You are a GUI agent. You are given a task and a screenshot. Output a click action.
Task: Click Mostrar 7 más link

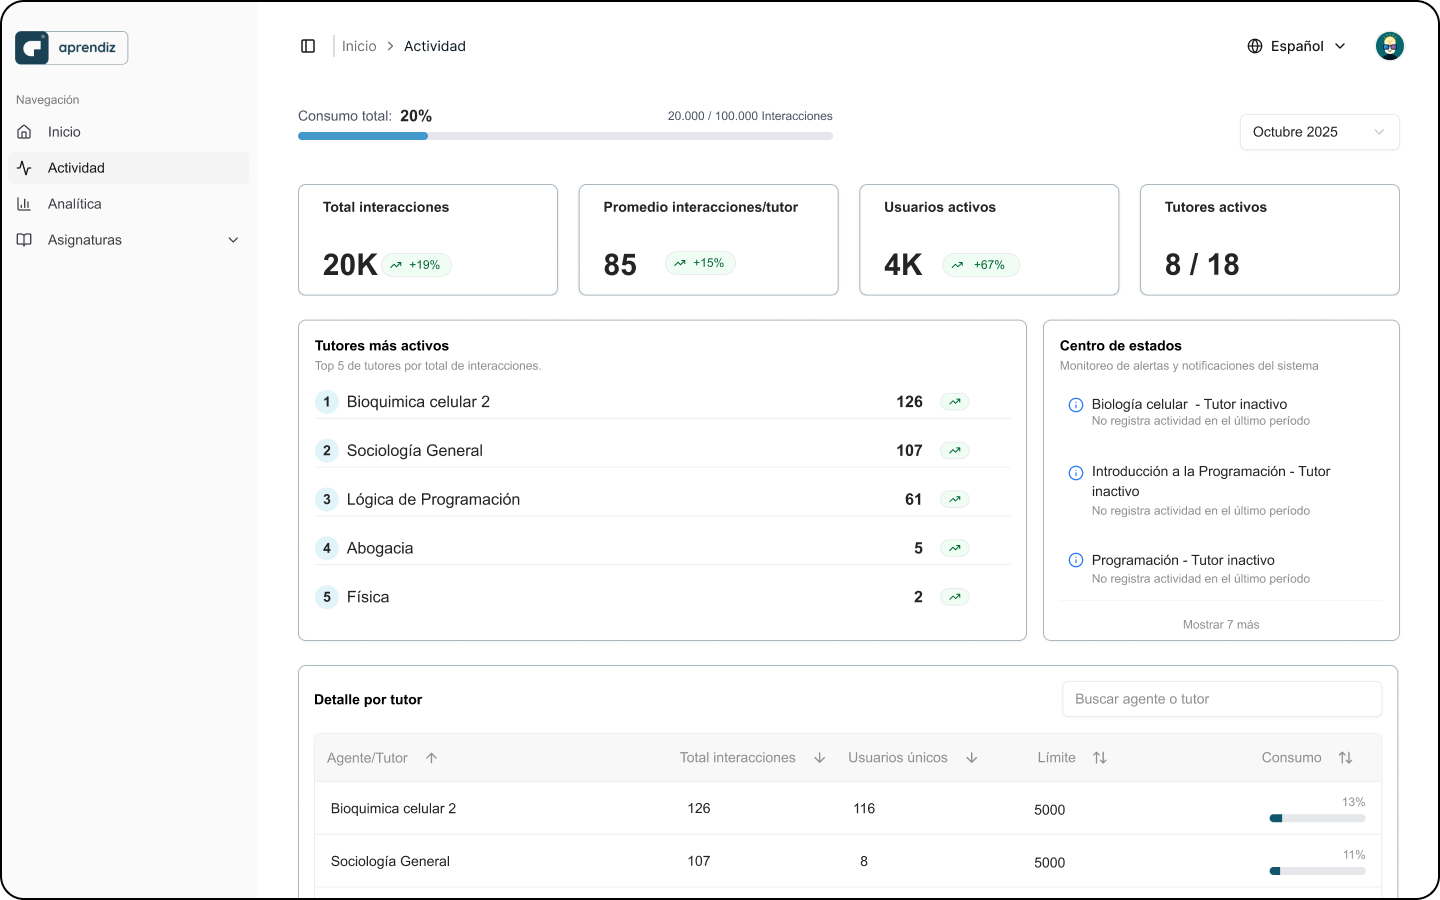pos(1220,624)
